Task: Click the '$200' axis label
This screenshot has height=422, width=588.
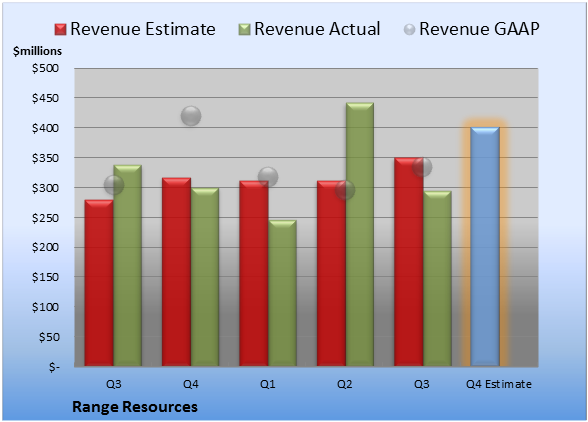Action: (45, 248)
